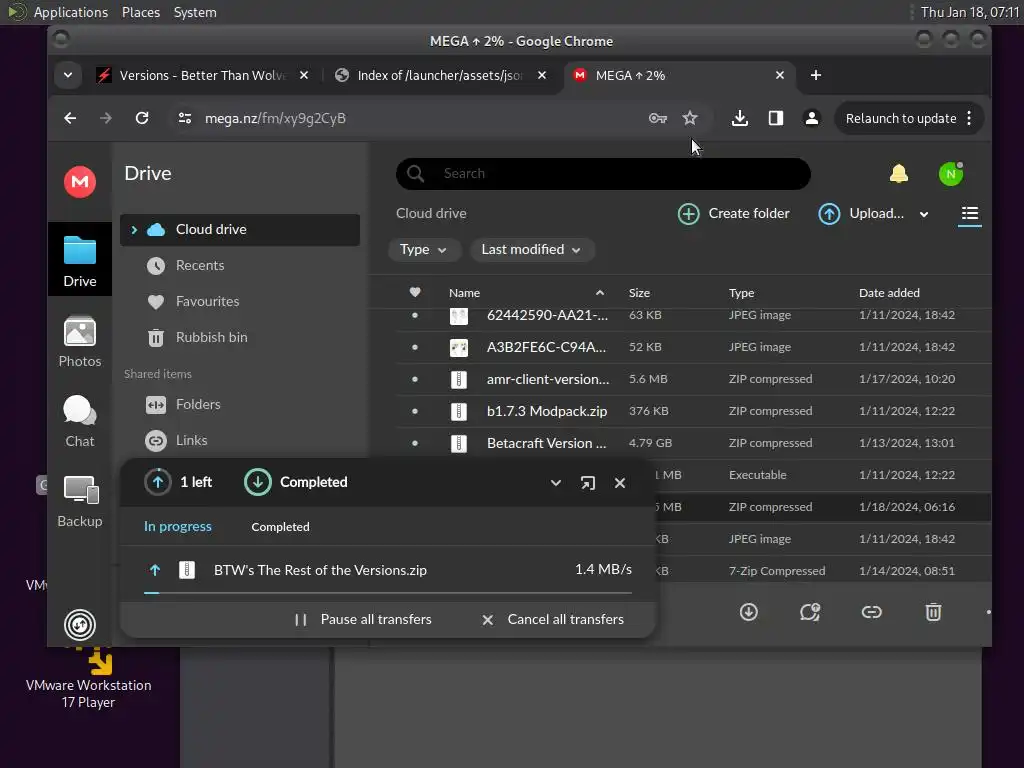The height and width of the screenshot is (768, 1024).
Task: Reload the page
Action: pyautogui.click(x=142, y=118)
